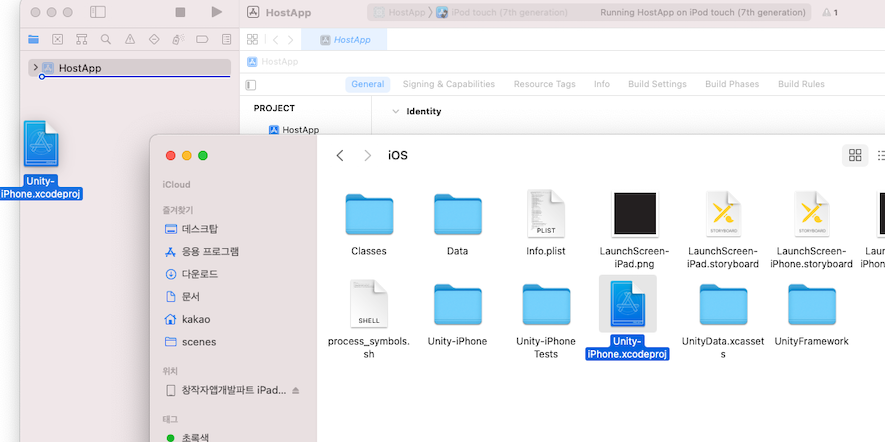Switch to the General tab
Image resolution: width=885 pixels, height=442 pixels.
367,84
